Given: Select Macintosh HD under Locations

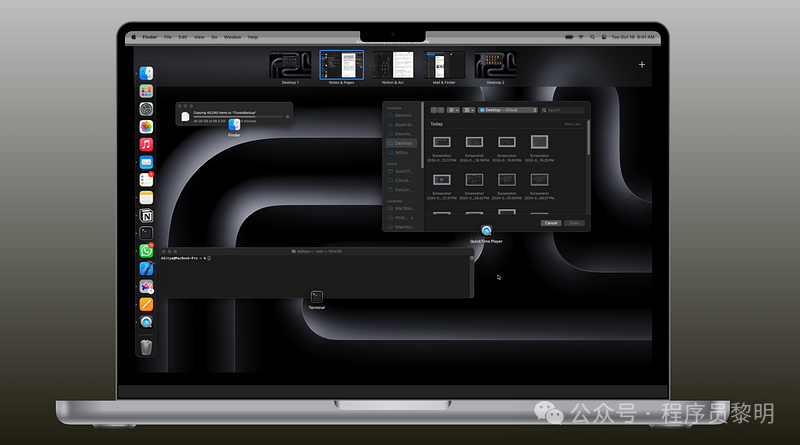Looking at the screenshot, I should pos(402,227).
